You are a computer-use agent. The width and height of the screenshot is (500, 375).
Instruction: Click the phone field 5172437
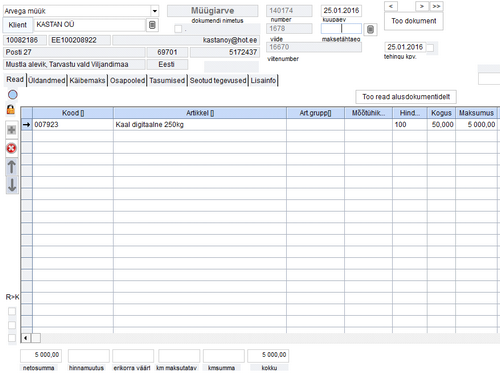[x=225, y=52]
